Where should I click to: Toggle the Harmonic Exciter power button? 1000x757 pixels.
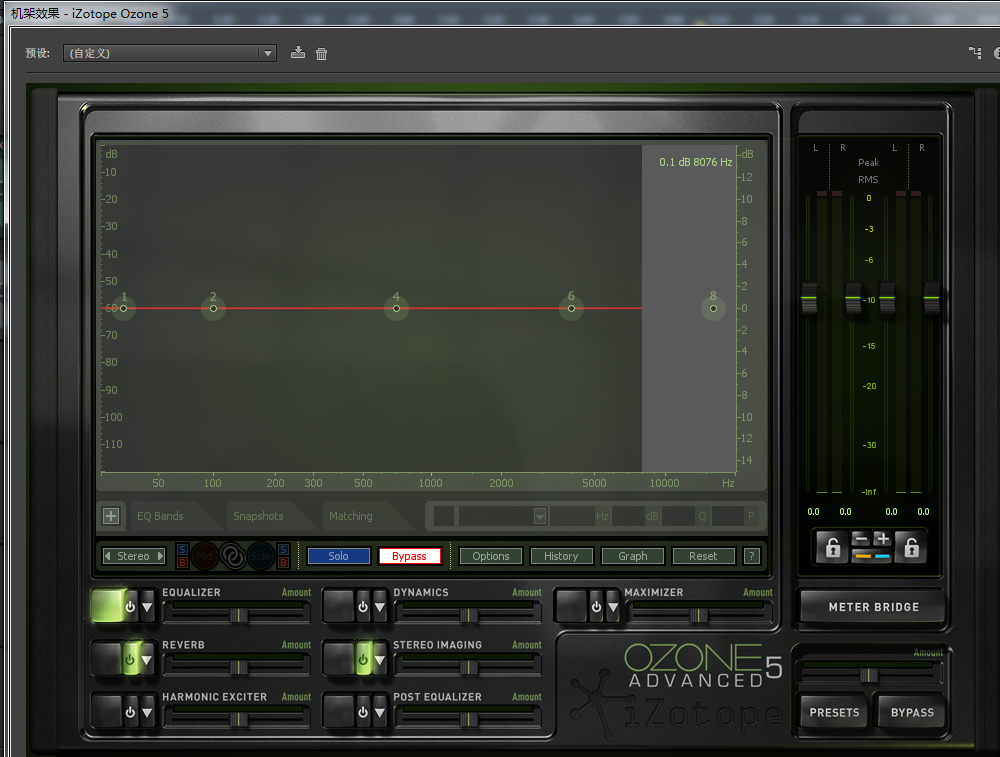tap(131, 712)
